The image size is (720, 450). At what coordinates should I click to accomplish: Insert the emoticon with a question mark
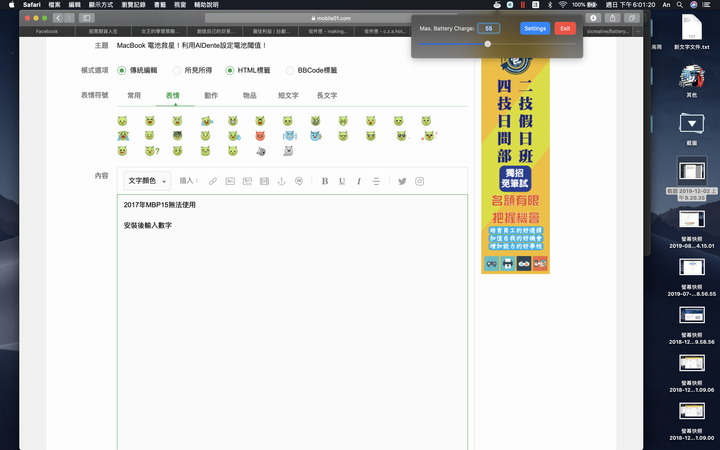click(x=152, y=151)
